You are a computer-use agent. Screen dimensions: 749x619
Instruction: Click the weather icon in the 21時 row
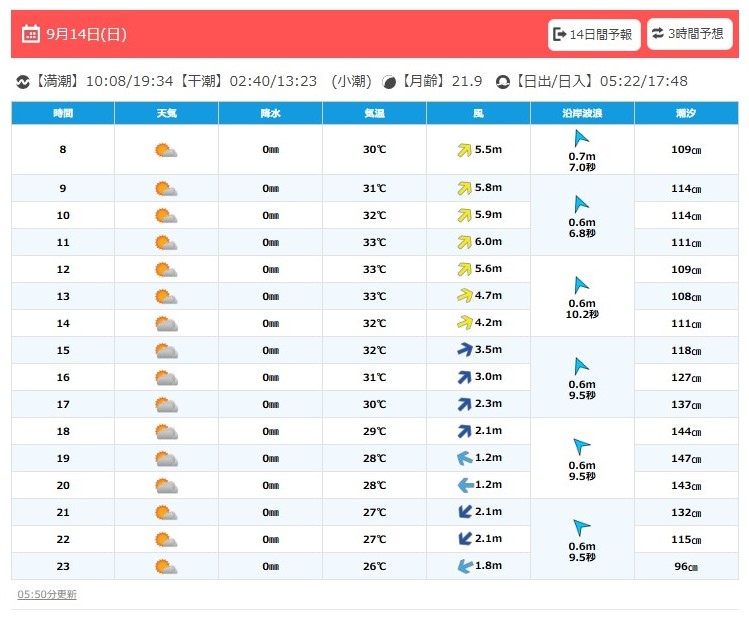coord(166,512)
